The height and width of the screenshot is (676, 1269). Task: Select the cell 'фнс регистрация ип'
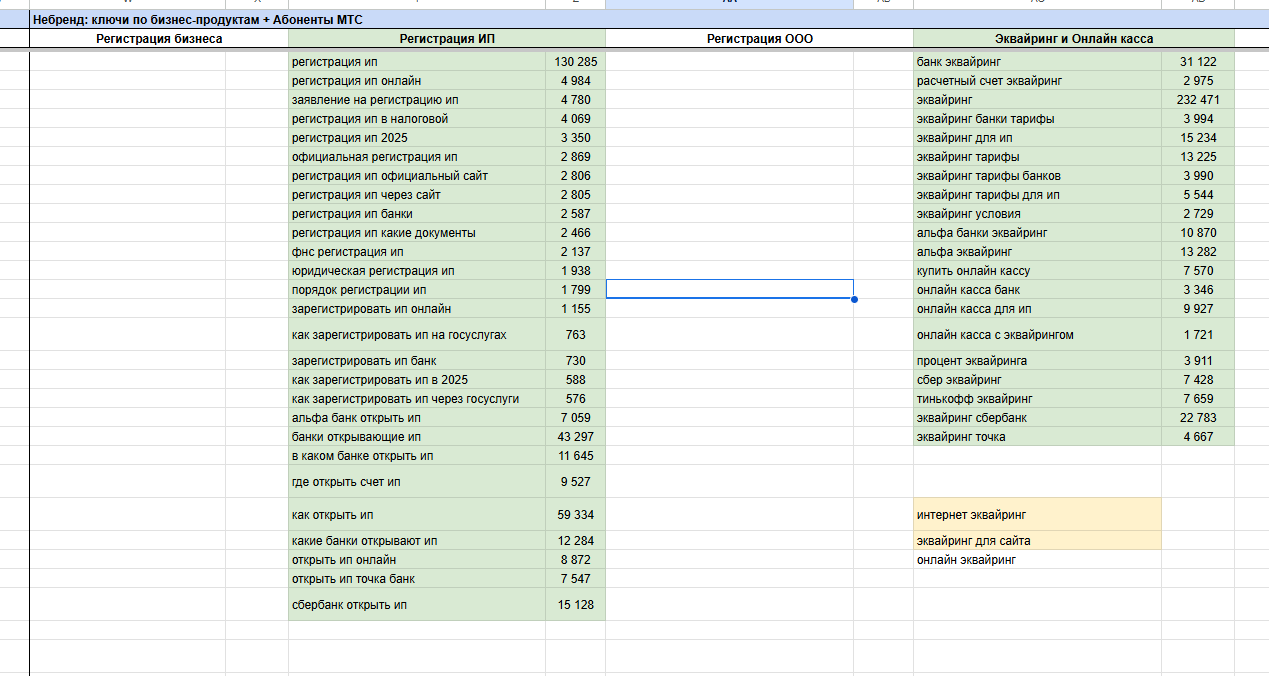(x=417, y=252)
